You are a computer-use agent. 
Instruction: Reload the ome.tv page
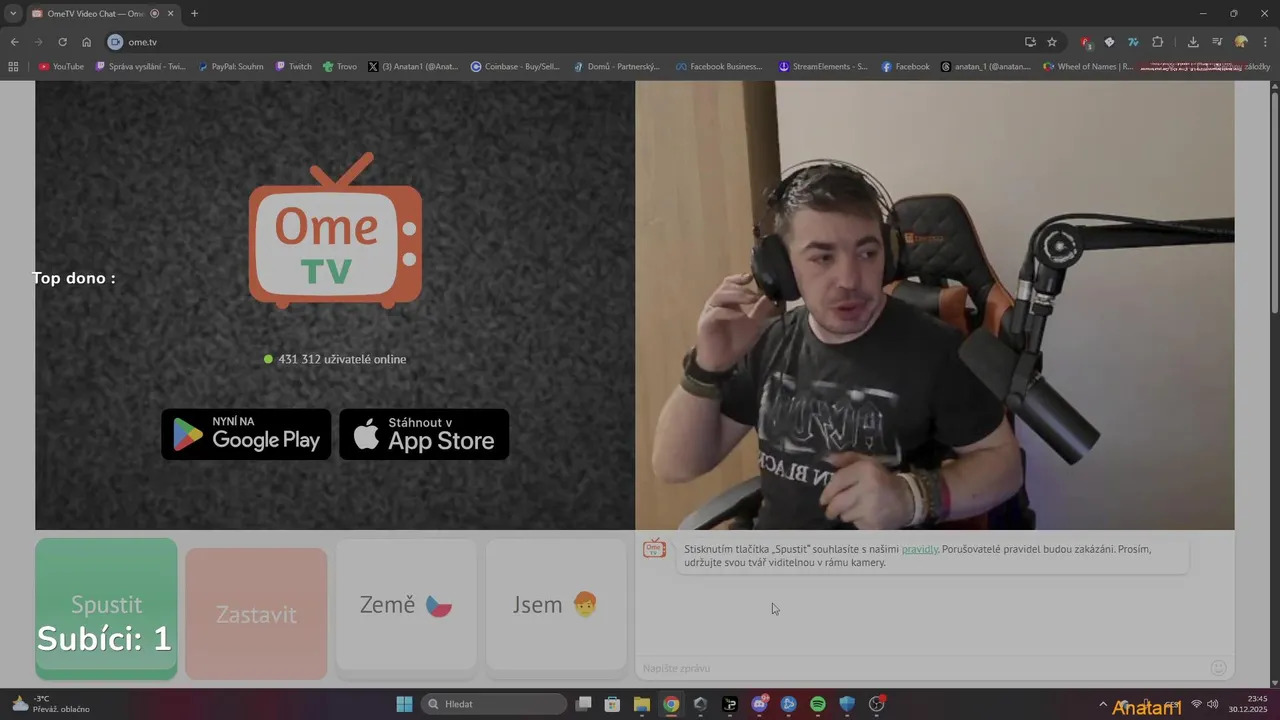pyautogui.click(x=62, y=42)
